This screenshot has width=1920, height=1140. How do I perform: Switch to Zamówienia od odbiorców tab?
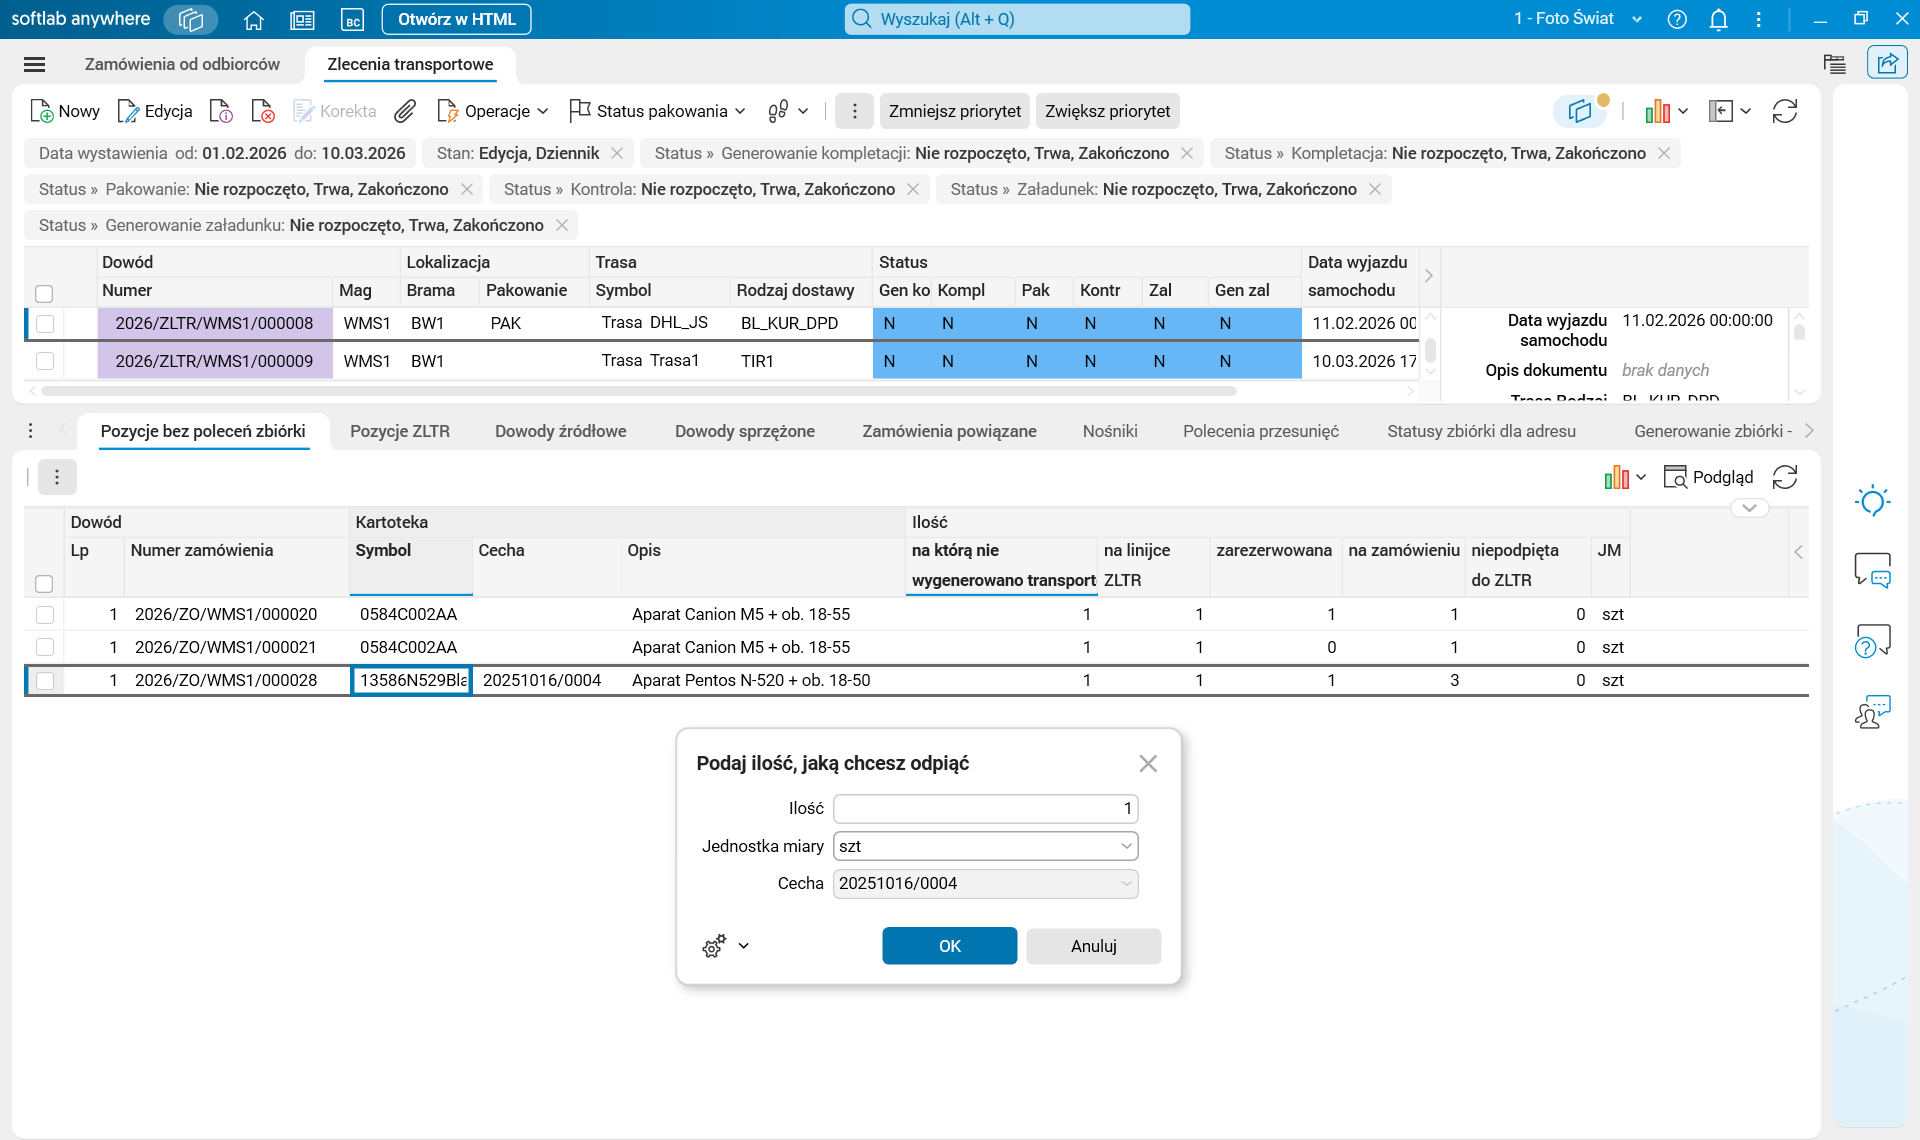point(182,64)
